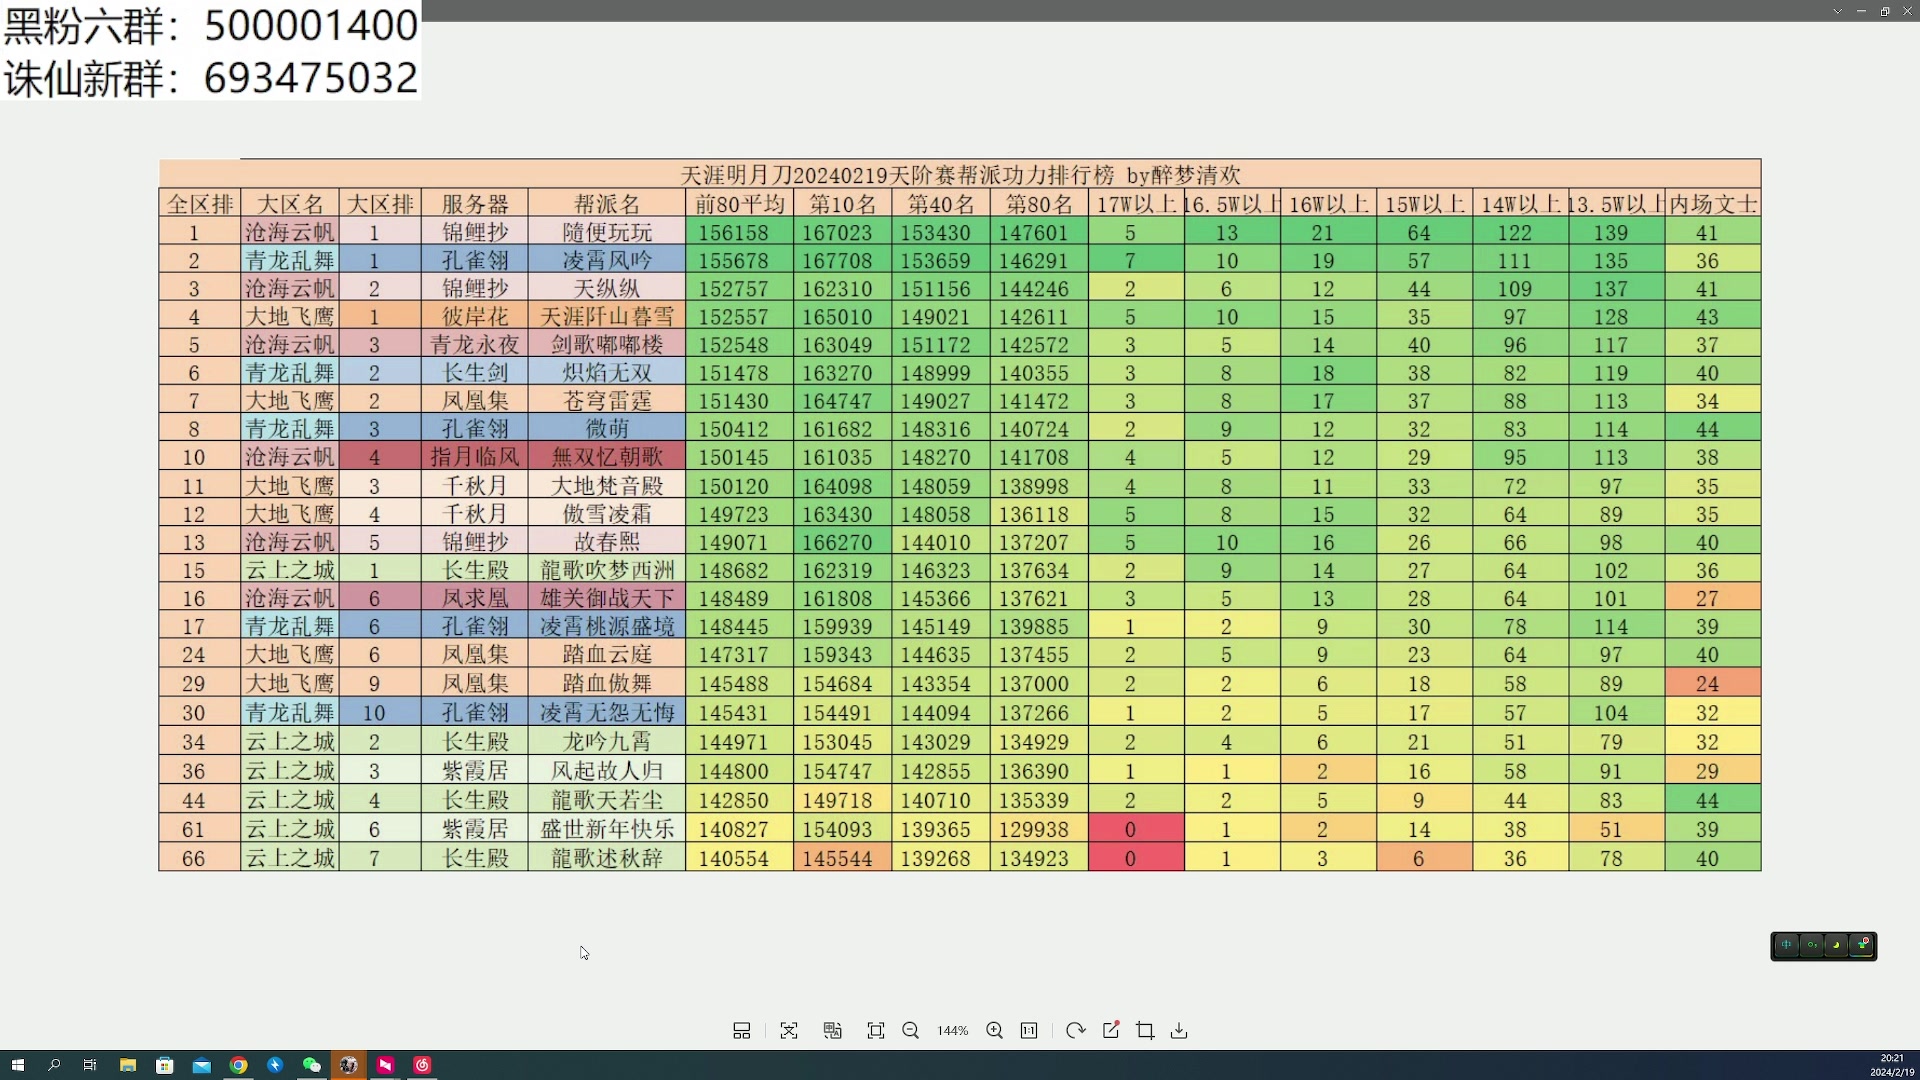Open the thumbnail grid view icon
The image size is (1920, 1080).
pos(741,1031)
